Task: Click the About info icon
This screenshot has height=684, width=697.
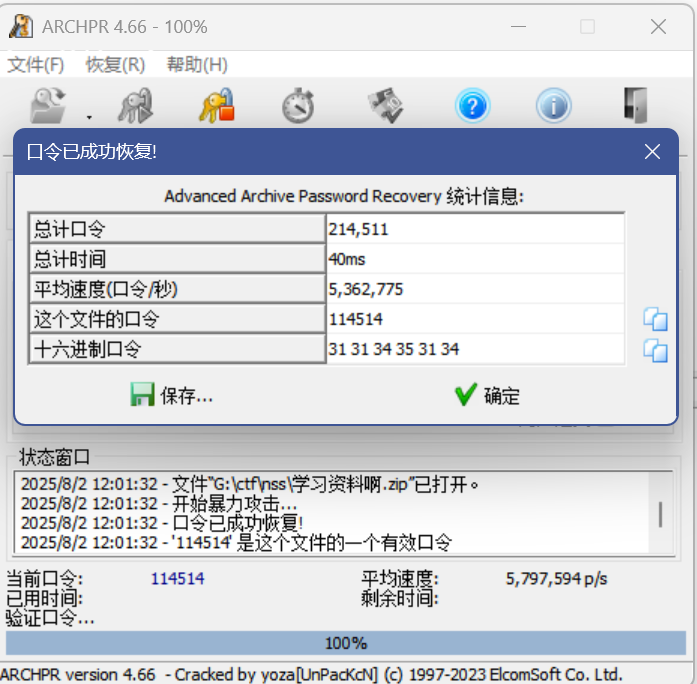Action: 553,105
